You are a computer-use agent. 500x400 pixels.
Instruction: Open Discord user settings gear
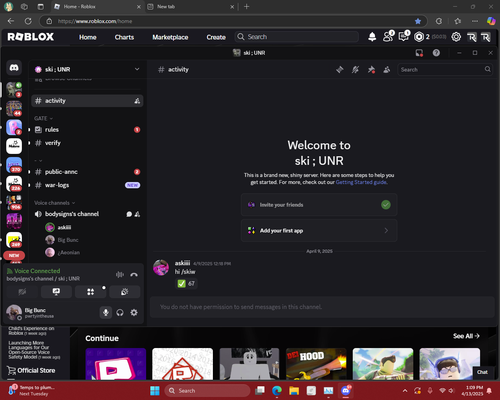(x=134, y=312)
